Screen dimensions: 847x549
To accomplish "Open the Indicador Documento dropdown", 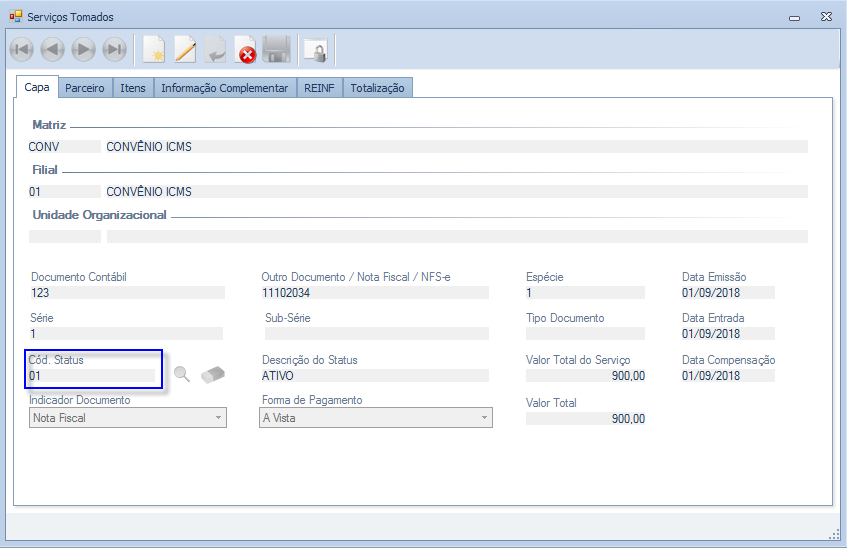I will [128, 418].
